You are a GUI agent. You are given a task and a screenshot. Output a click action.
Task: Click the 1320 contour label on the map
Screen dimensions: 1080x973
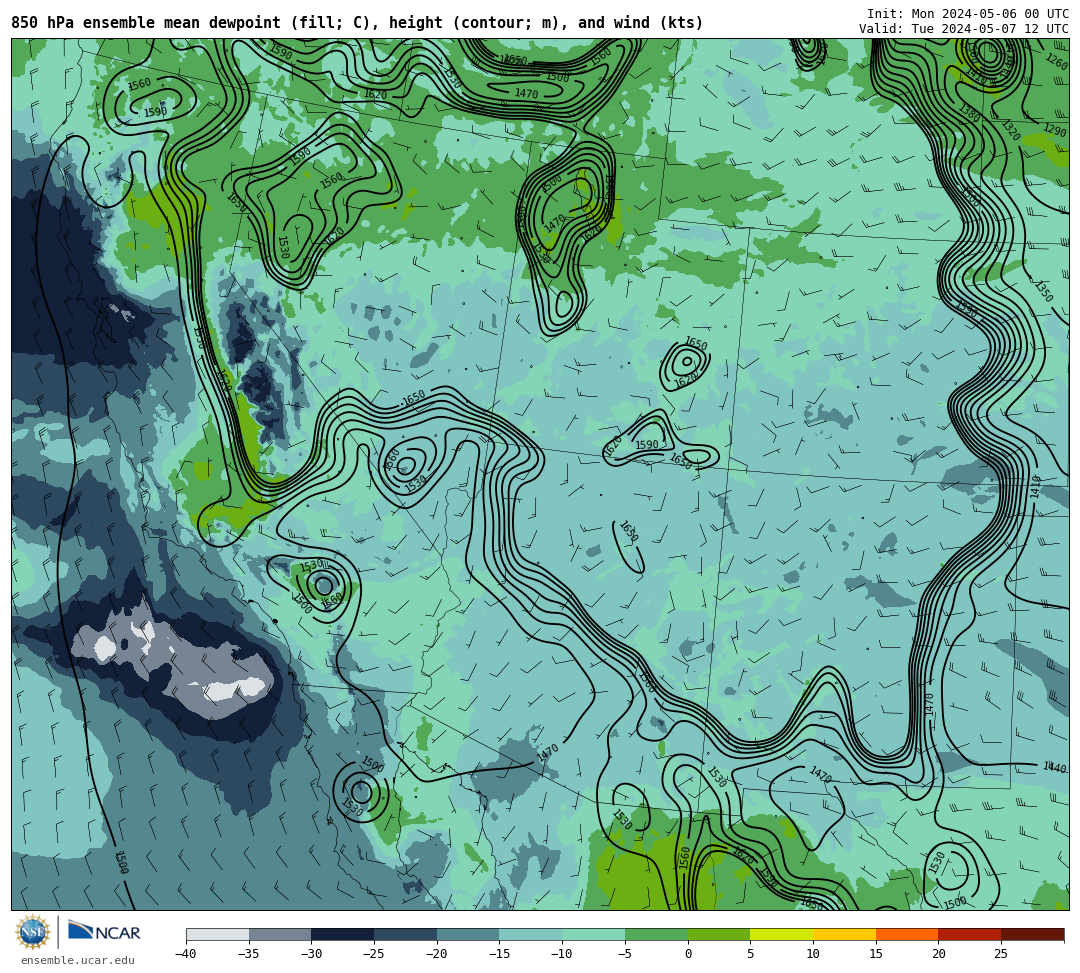1011,130
